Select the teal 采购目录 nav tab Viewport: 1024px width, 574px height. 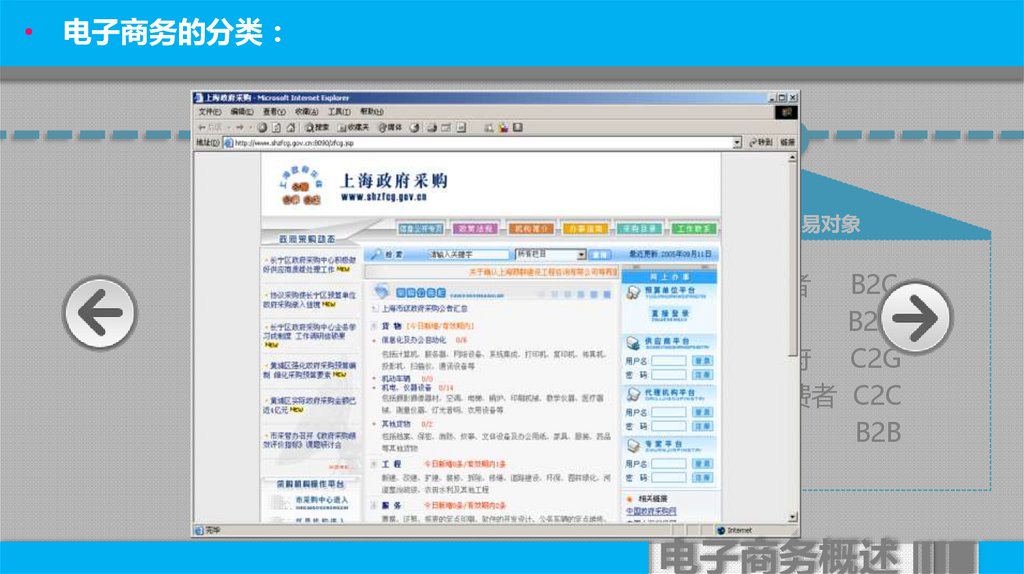point(639,229)
